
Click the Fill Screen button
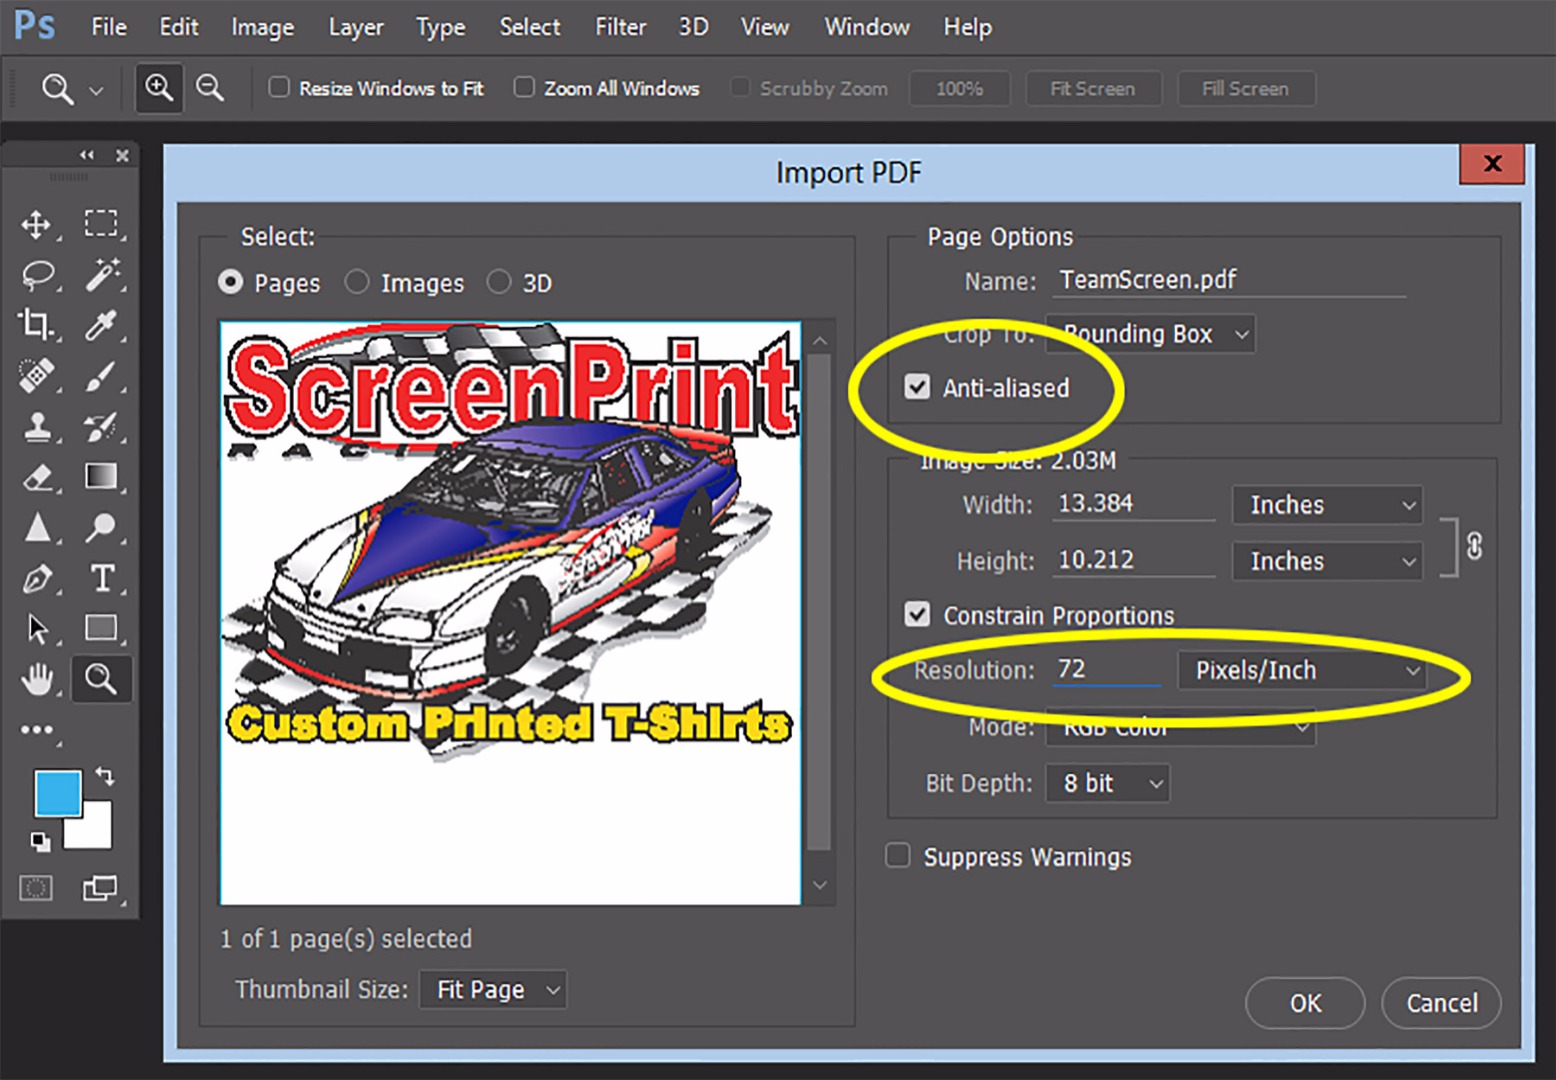pyautogui.click(x=1245, y=88)
